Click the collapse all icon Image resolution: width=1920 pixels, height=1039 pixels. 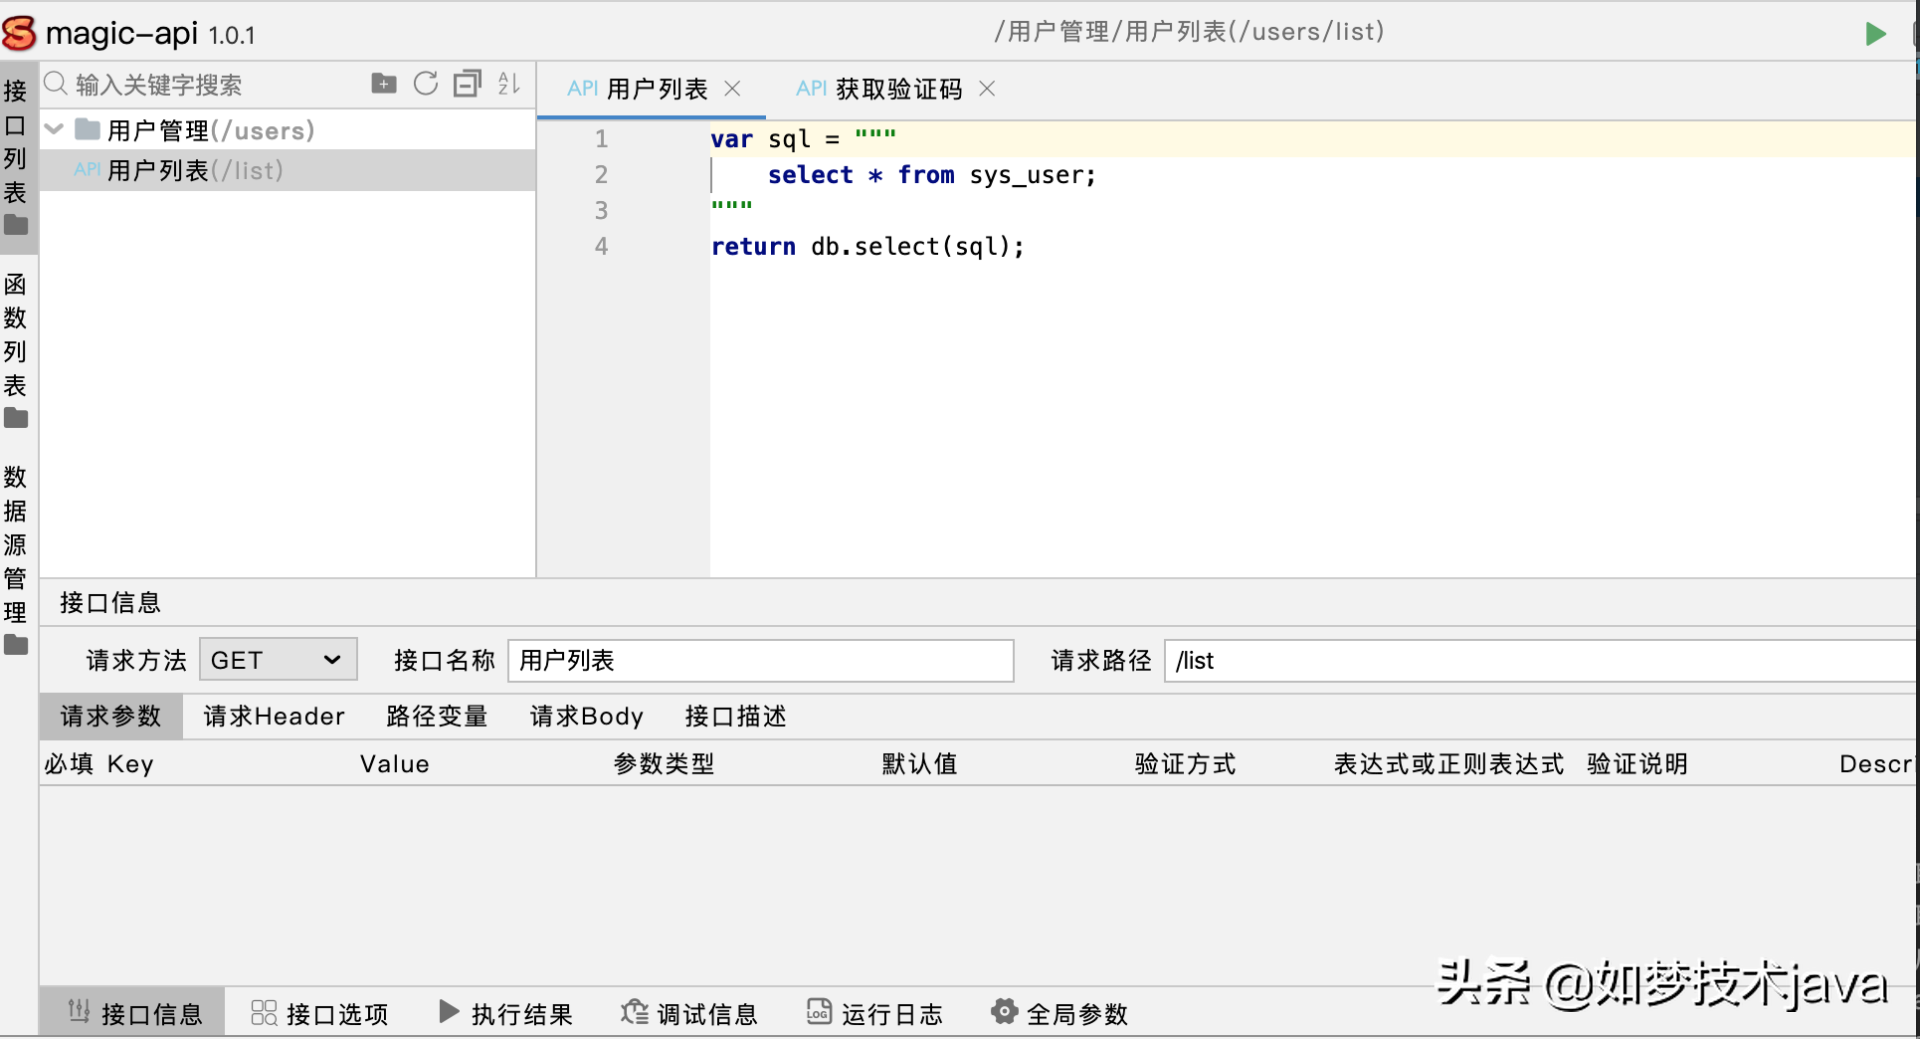click(467, 84)
